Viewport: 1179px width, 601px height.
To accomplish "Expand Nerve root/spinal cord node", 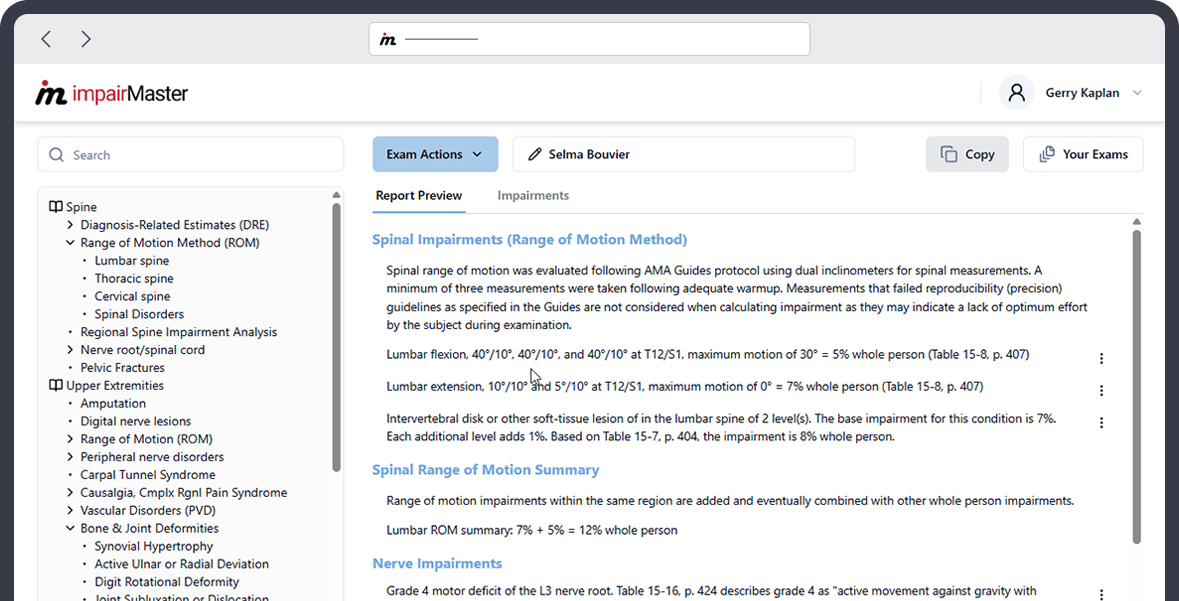I will coord(70,350).
